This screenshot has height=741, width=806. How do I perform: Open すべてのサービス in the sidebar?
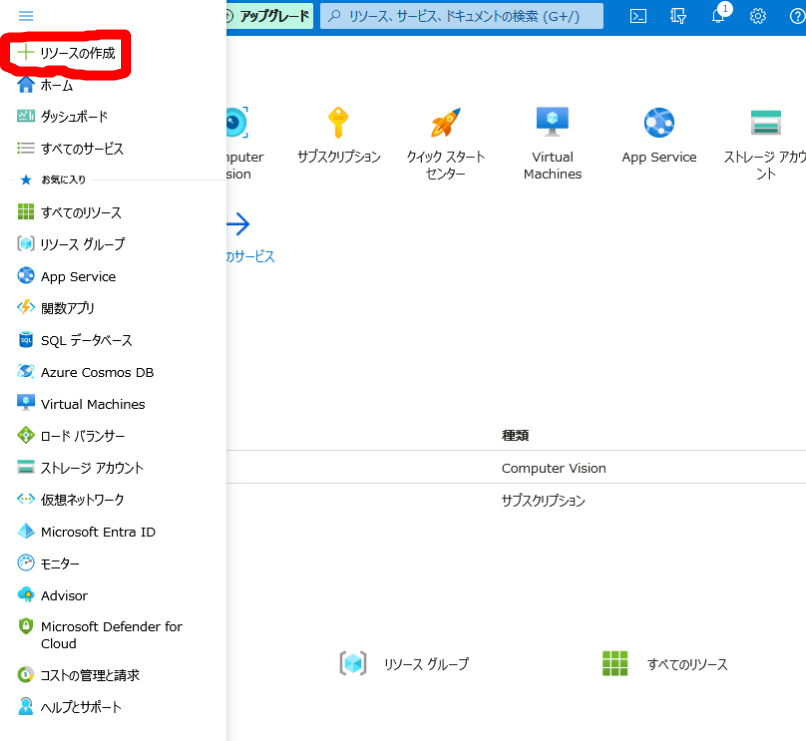pos(70,149)
